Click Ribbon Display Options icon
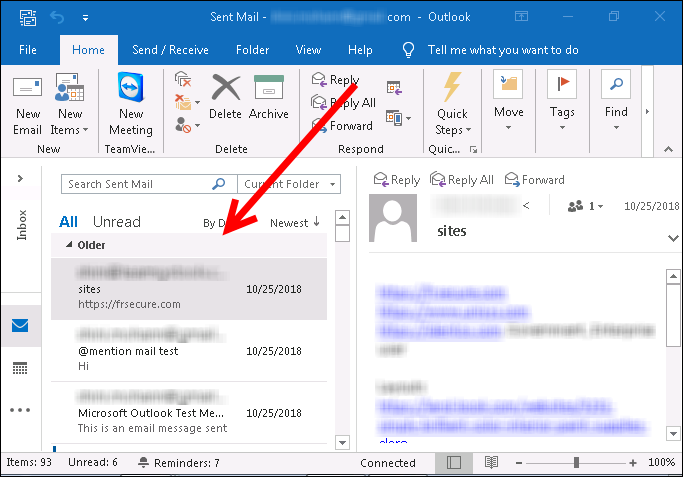The width and height of the screenshot is (683, 477). [x=521, y=17]
